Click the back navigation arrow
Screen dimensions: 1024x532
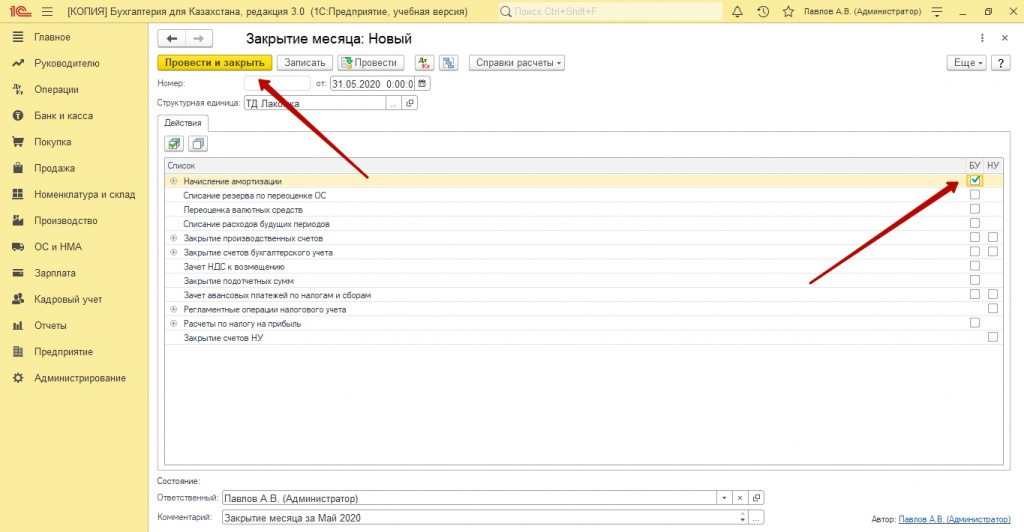tap(172, 38)
